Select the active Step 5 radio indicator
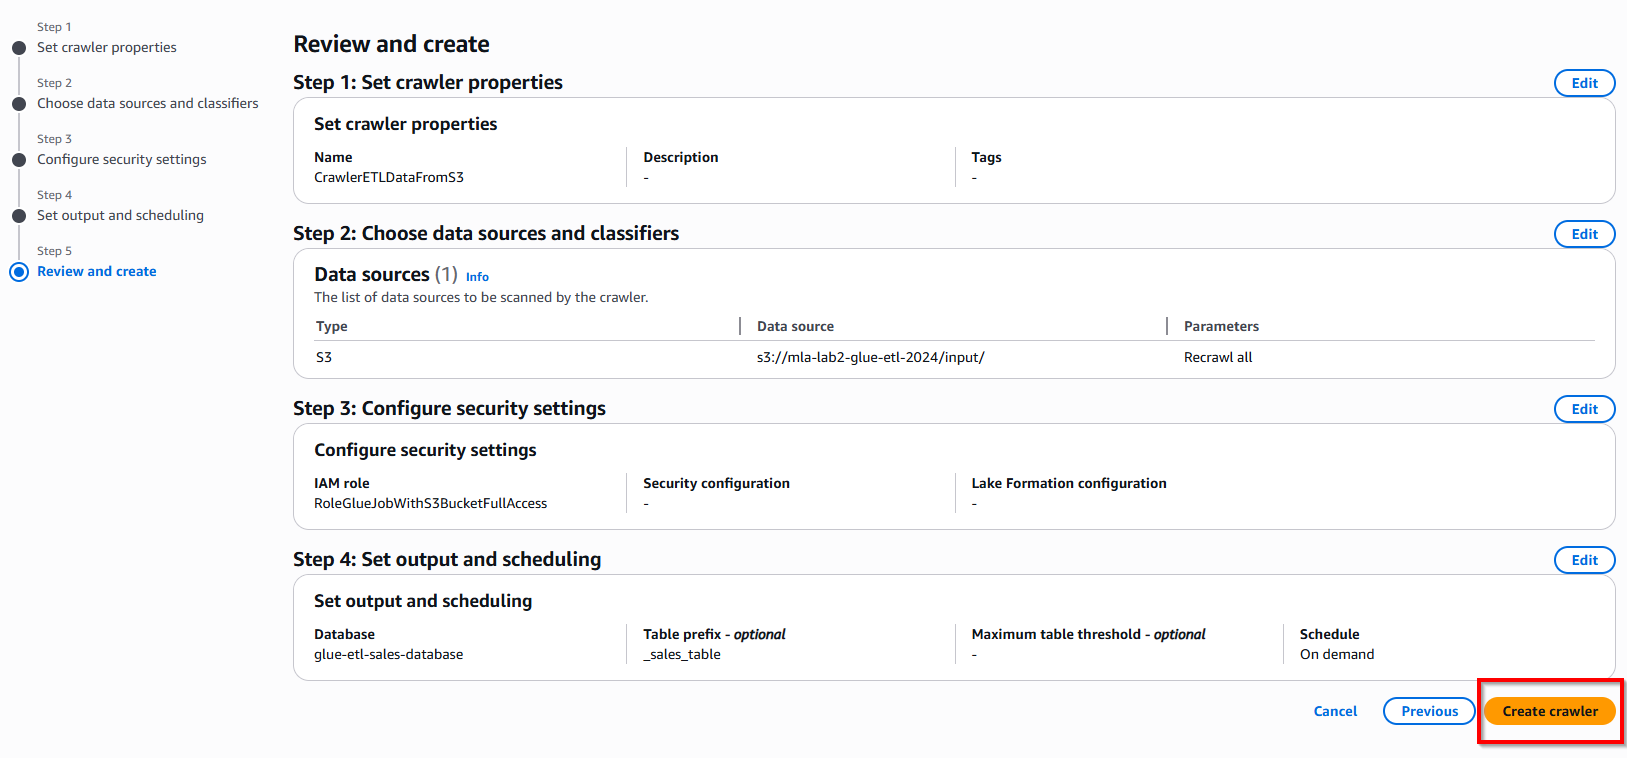1627x758 pixels. [x=19, y=272]
